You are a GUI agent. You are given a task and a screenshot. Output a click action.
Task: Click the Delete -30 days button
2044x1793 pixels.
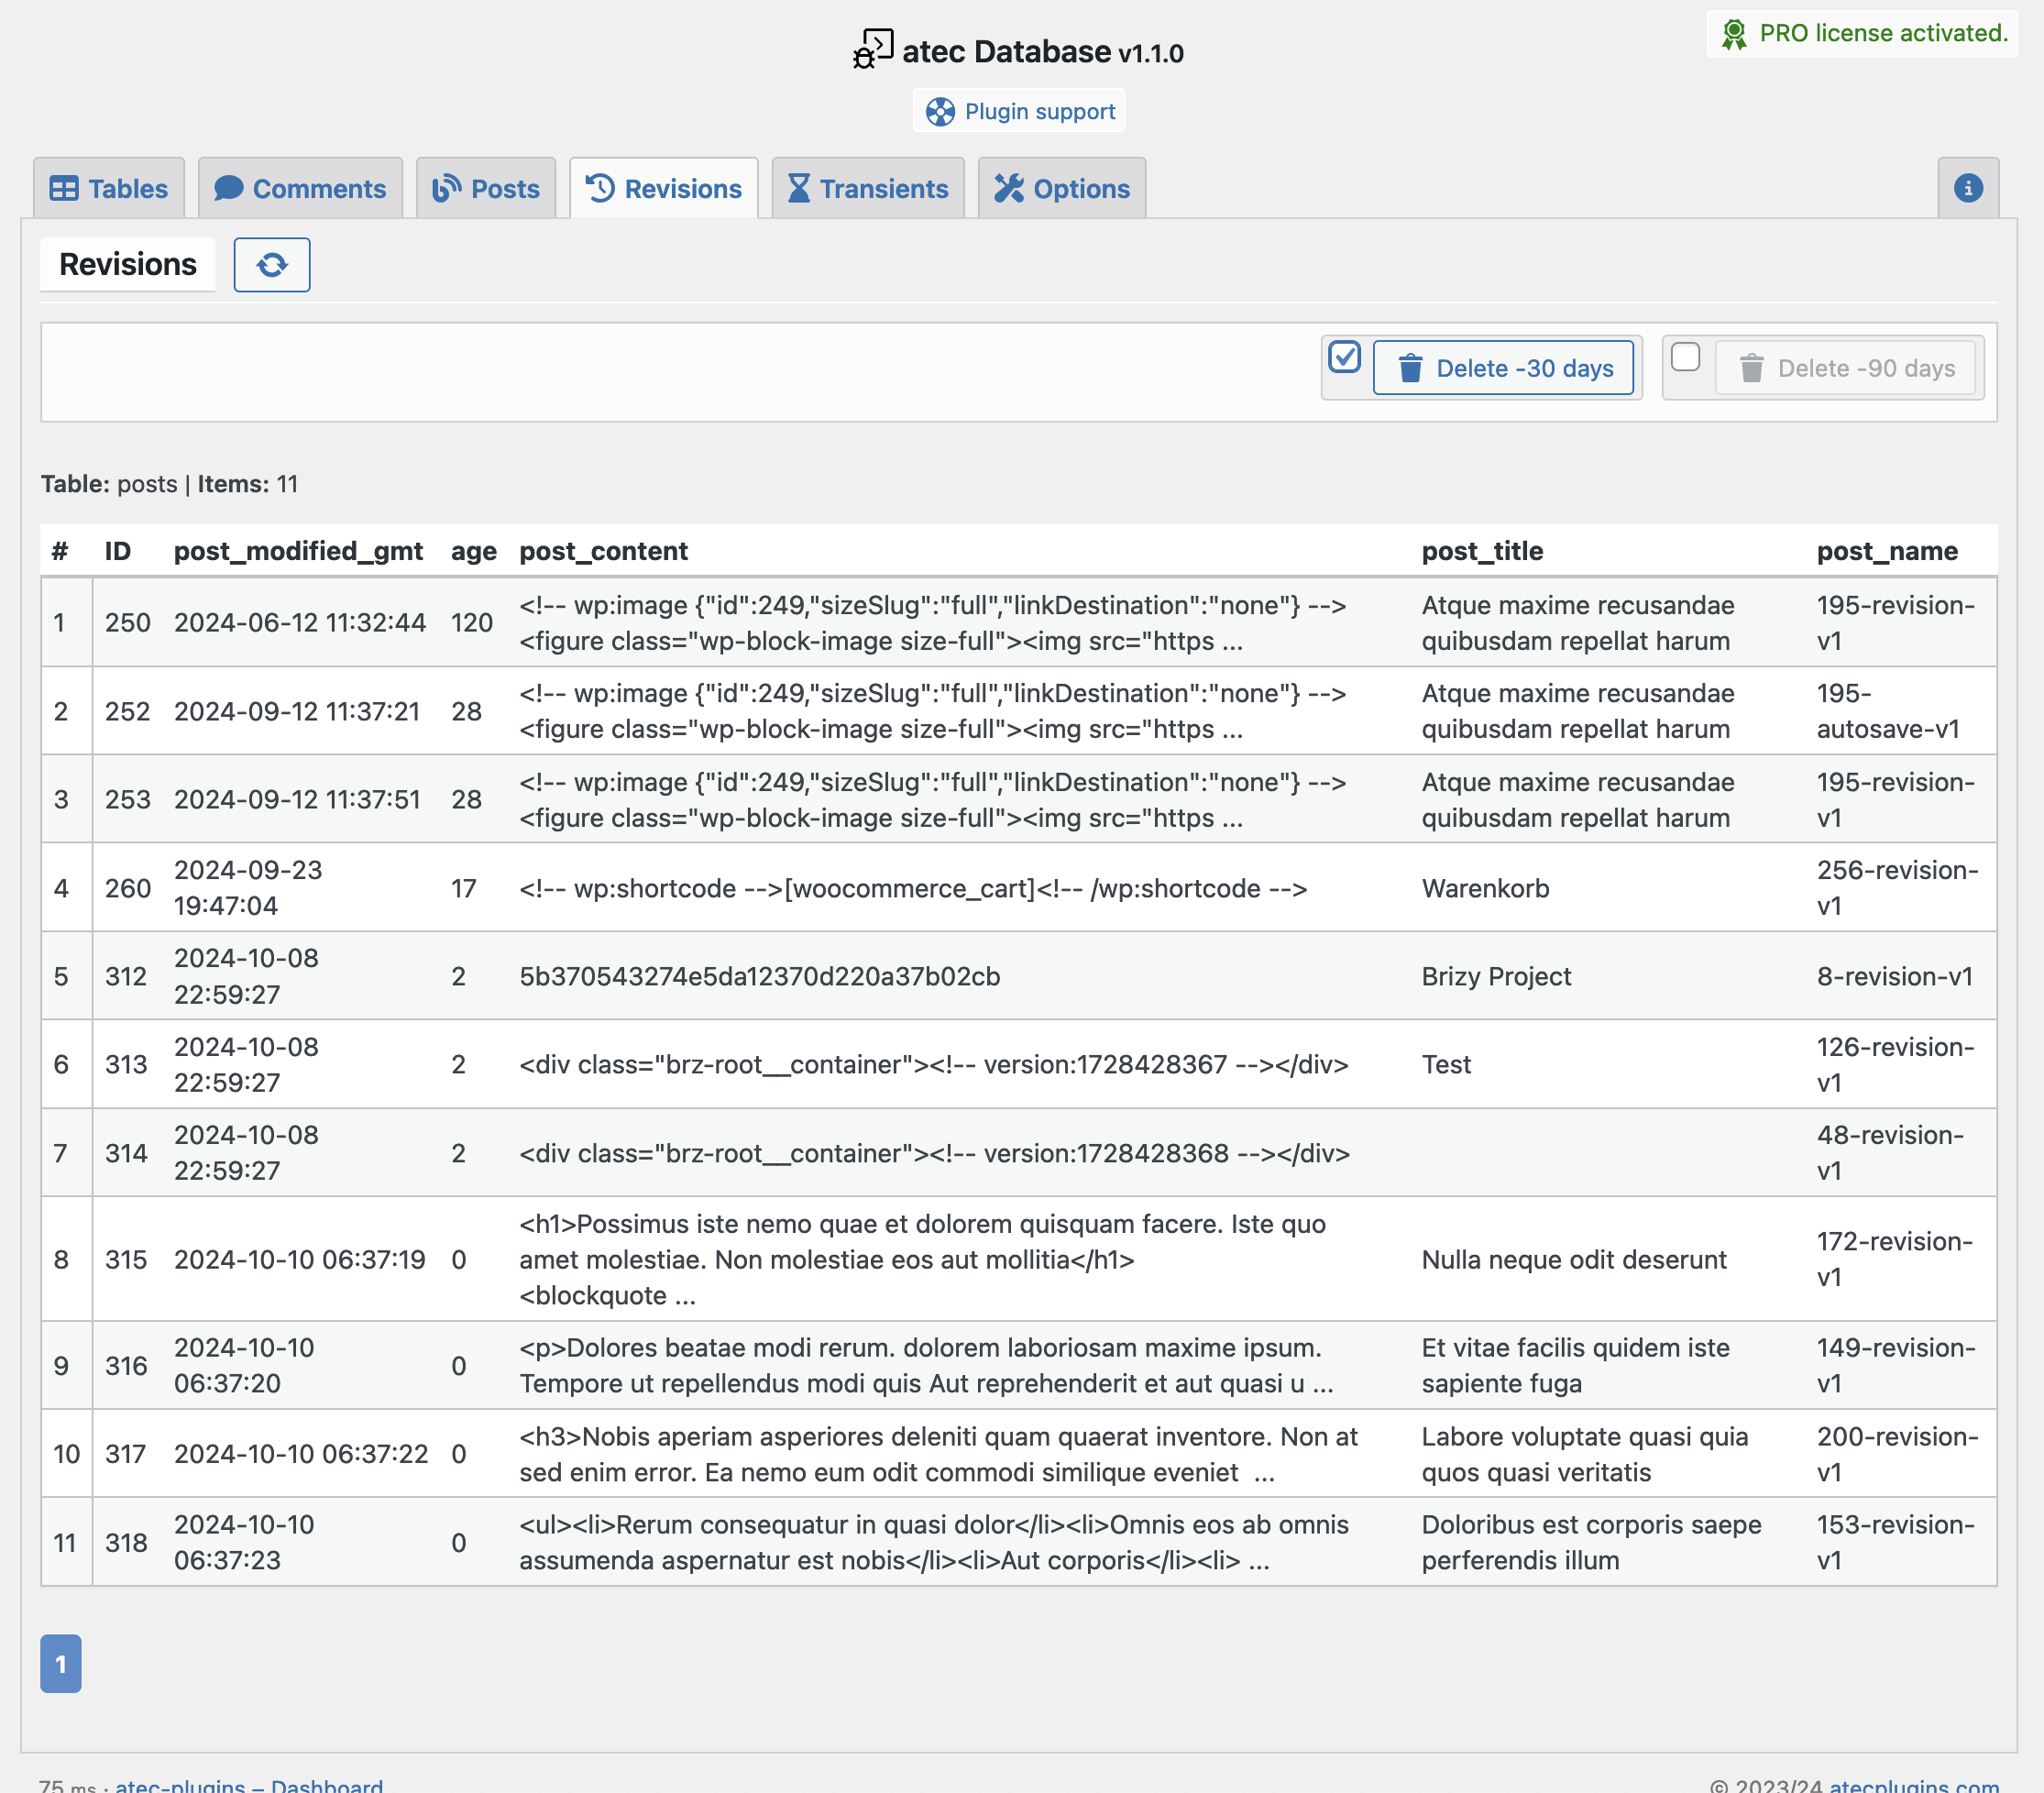(1503, 368)
